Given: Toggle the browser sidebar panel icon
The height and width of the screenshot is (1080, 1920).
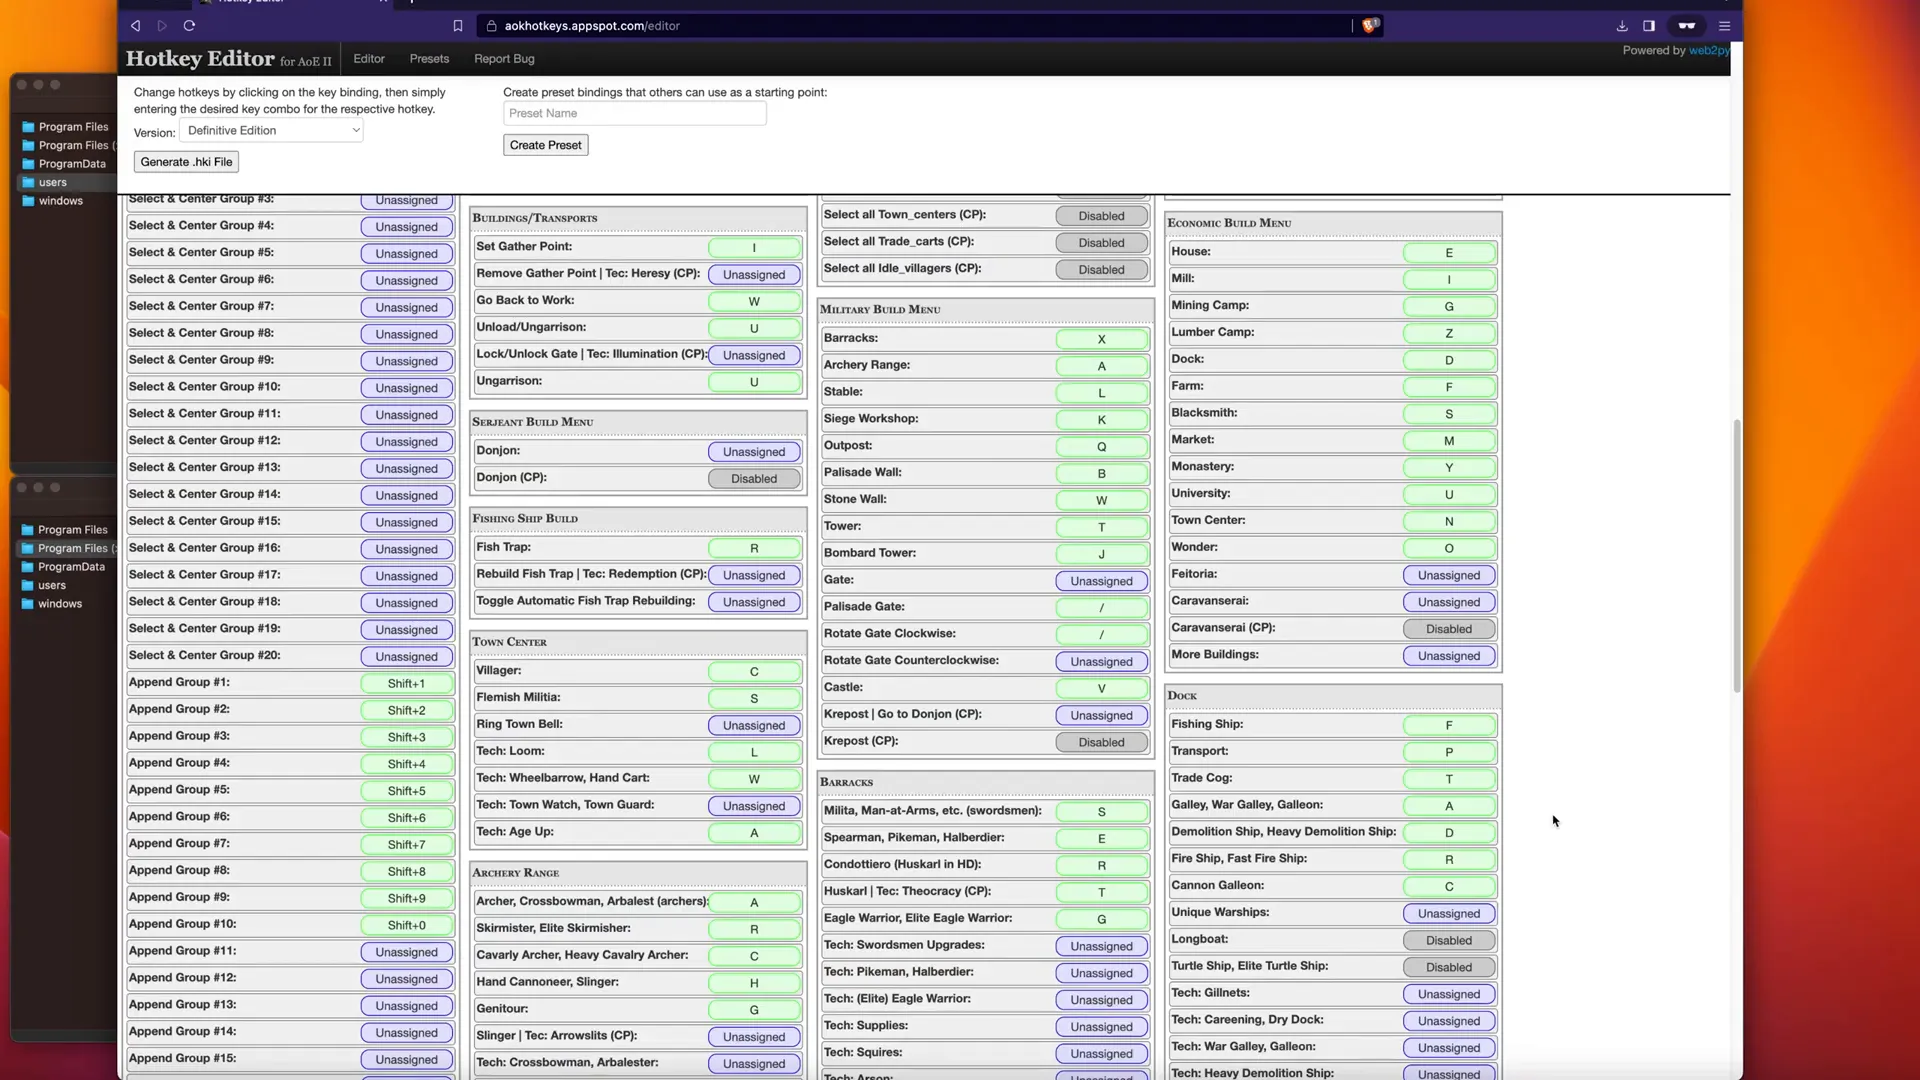Looking at the screenshot, I should coord(1649,26).
